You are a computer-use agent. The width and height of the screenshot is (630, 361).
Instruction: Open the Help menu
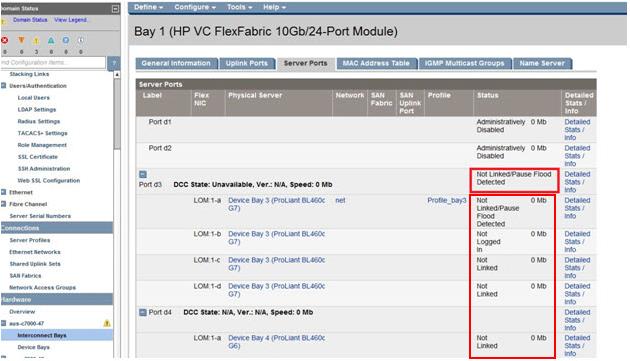click(x=274, y=7)
